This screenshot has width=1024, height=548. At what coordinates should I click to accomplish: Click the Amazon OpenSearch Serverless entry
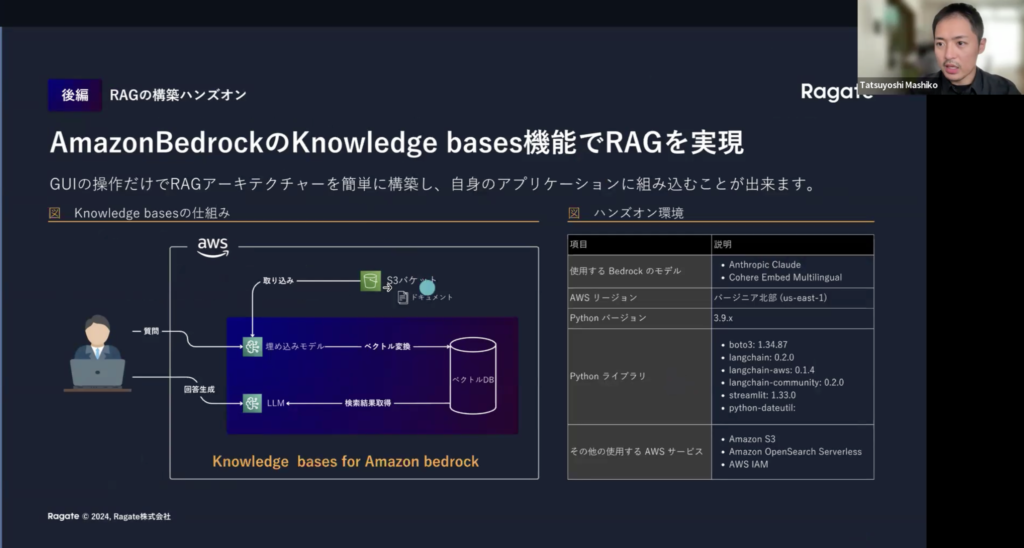(x=795, y=451)
